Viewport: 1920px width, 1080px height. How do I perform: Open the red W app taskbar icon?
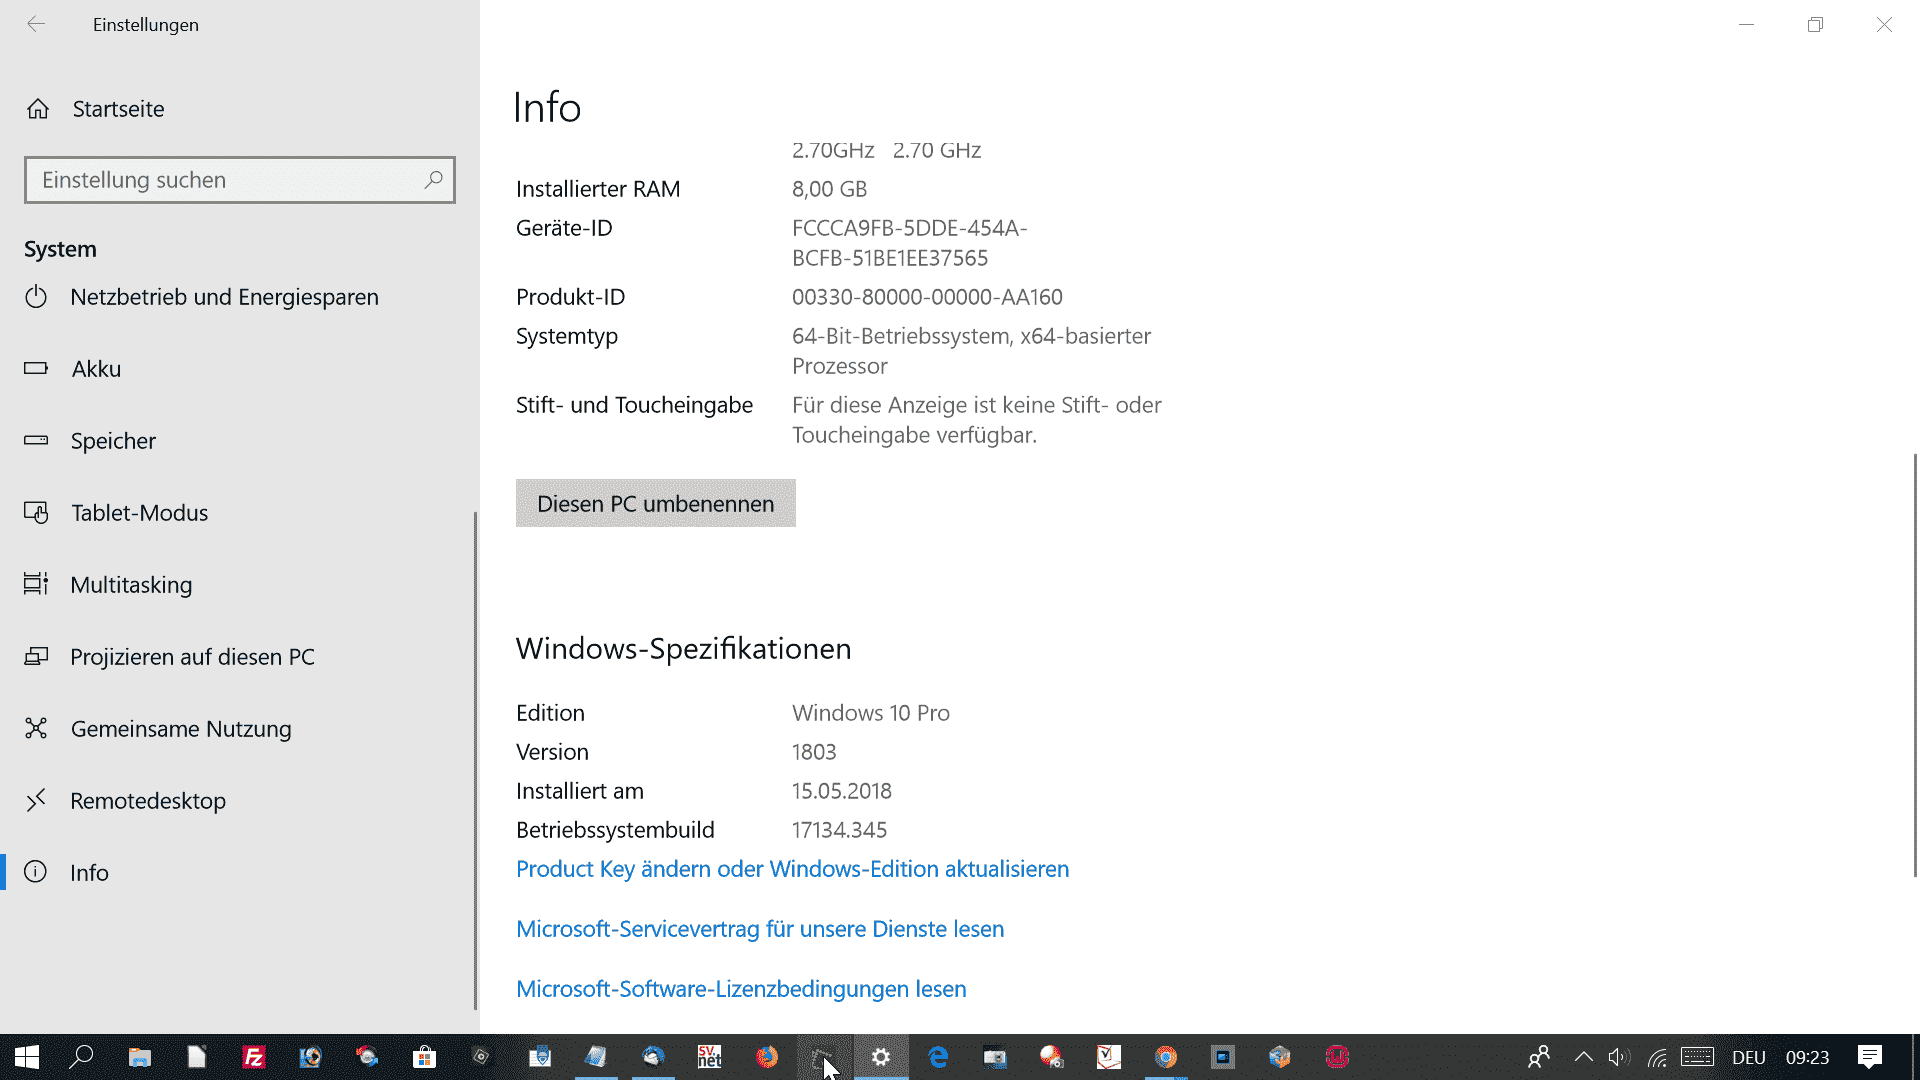pyautogui.click(x=1337, y=1057)
